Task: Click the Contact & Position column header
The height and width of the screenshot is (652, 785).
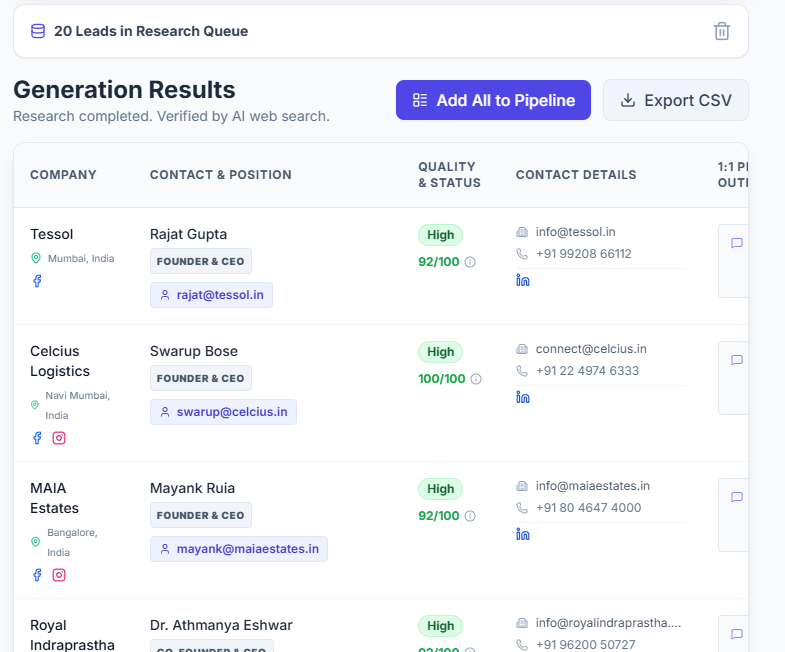Action: pos(220,175)
